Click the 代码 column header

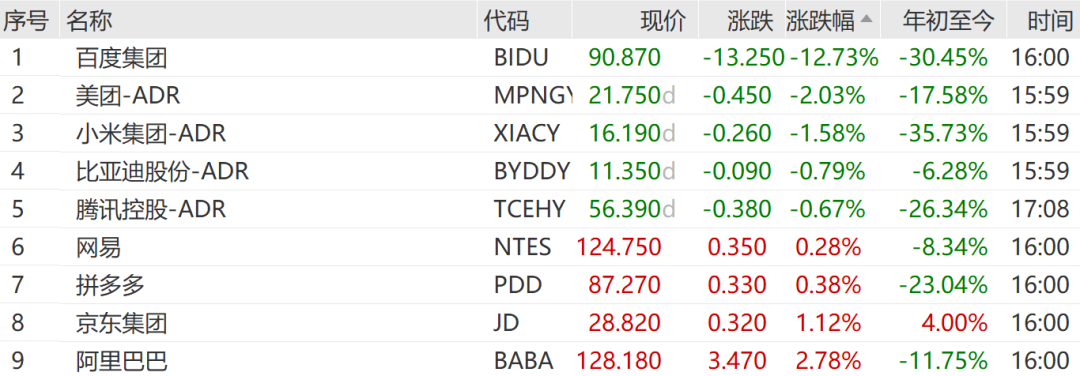pyautogui.click(x=506, y=21)
